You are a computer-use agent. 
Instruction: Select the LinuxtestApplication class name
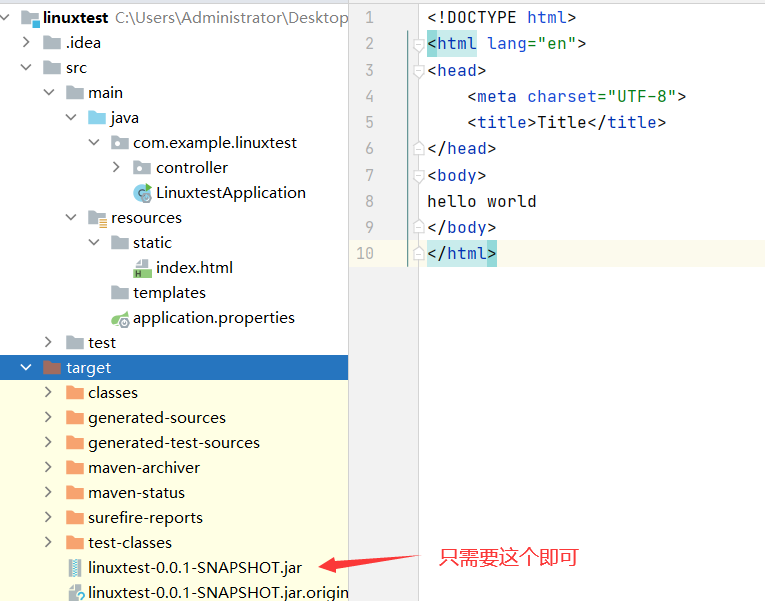(x=231, y=193)
